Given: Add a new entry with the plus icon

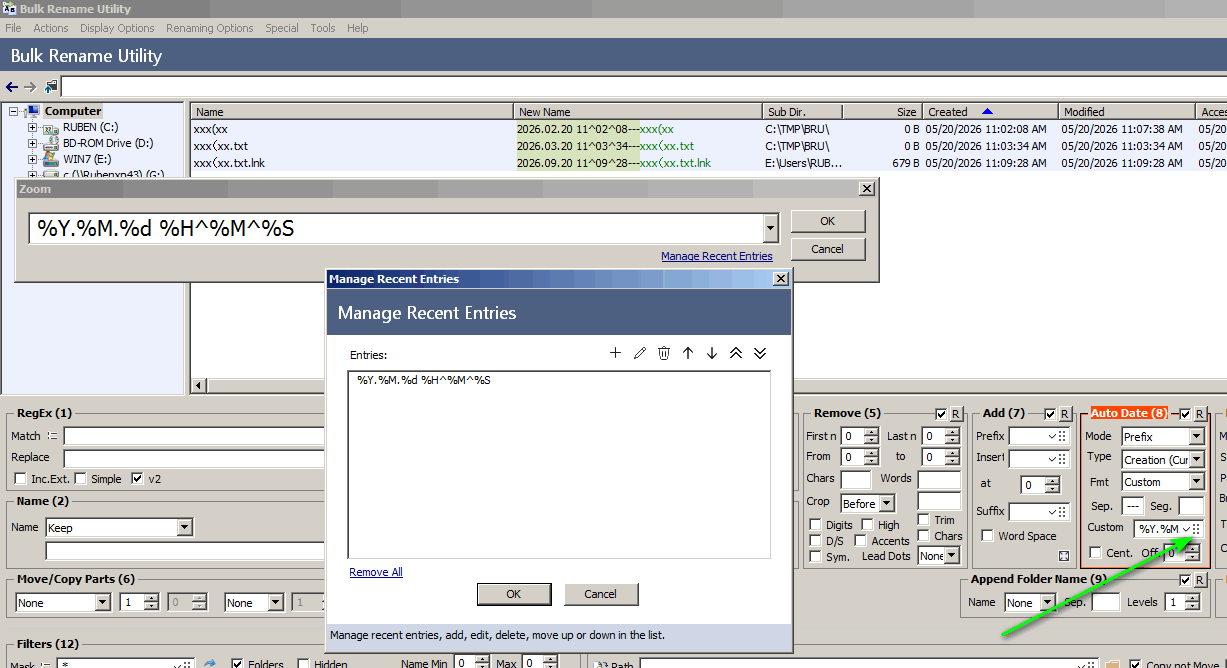Looking at the screenshot, I should pyautogui.click(x=615, y=353).
